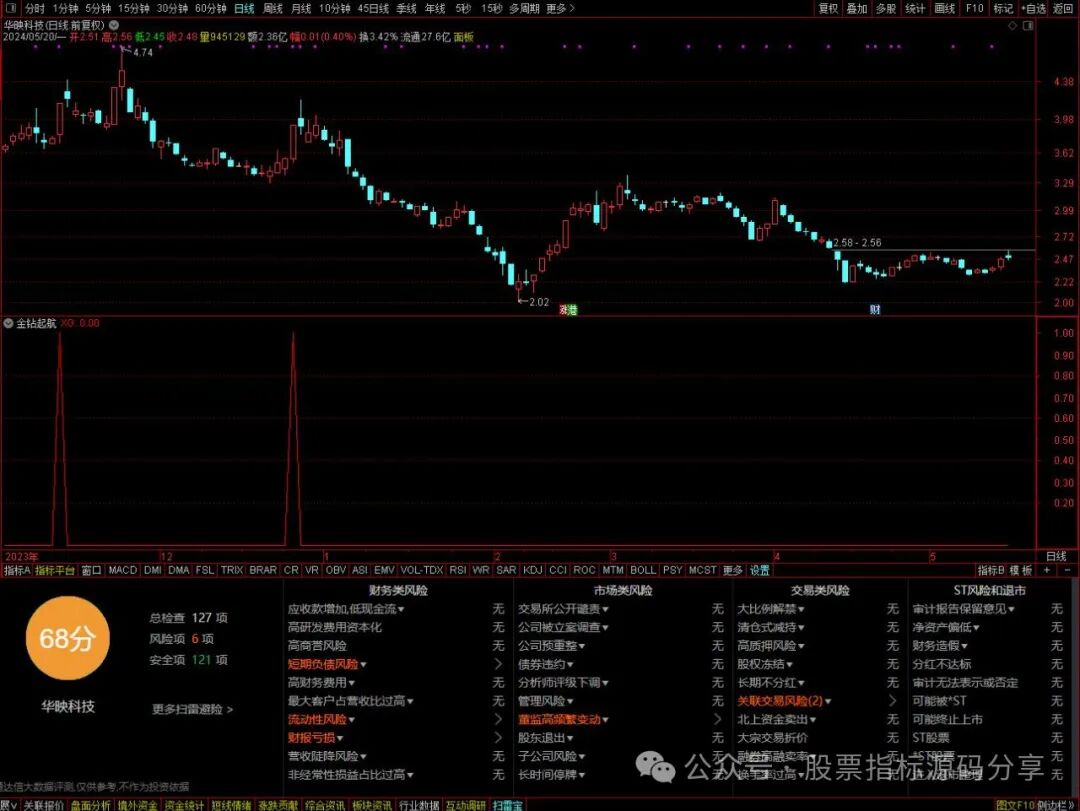
Task: Click the 返回 button
Action: pyautogui.click(x=1063, y=8)
